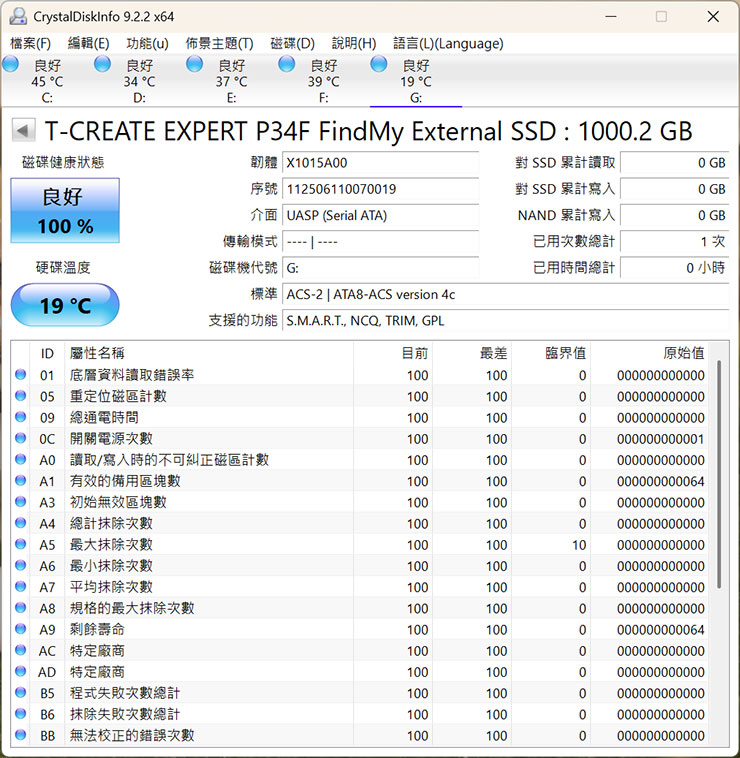The width and height of the screenshot is (740, 758).
Task: Click the power-on hours value 0 小時
Action: (675, 268)
